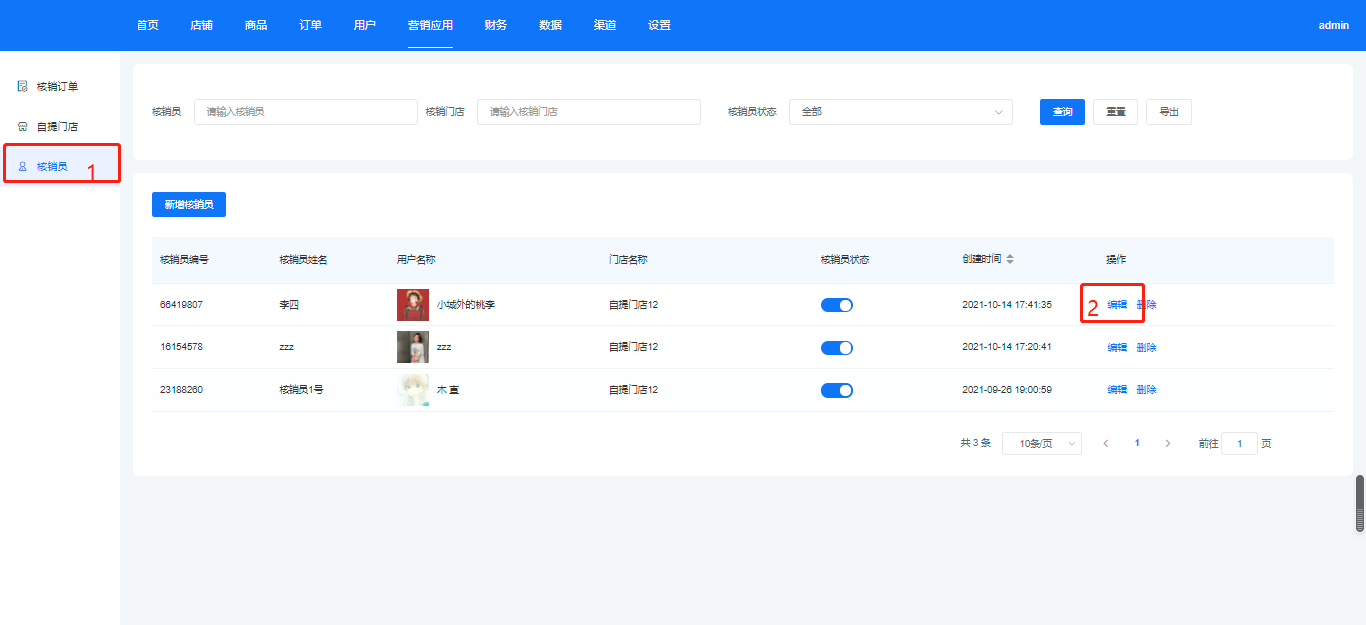
Task: Disable status switch for zzz row
Action: 836,348
